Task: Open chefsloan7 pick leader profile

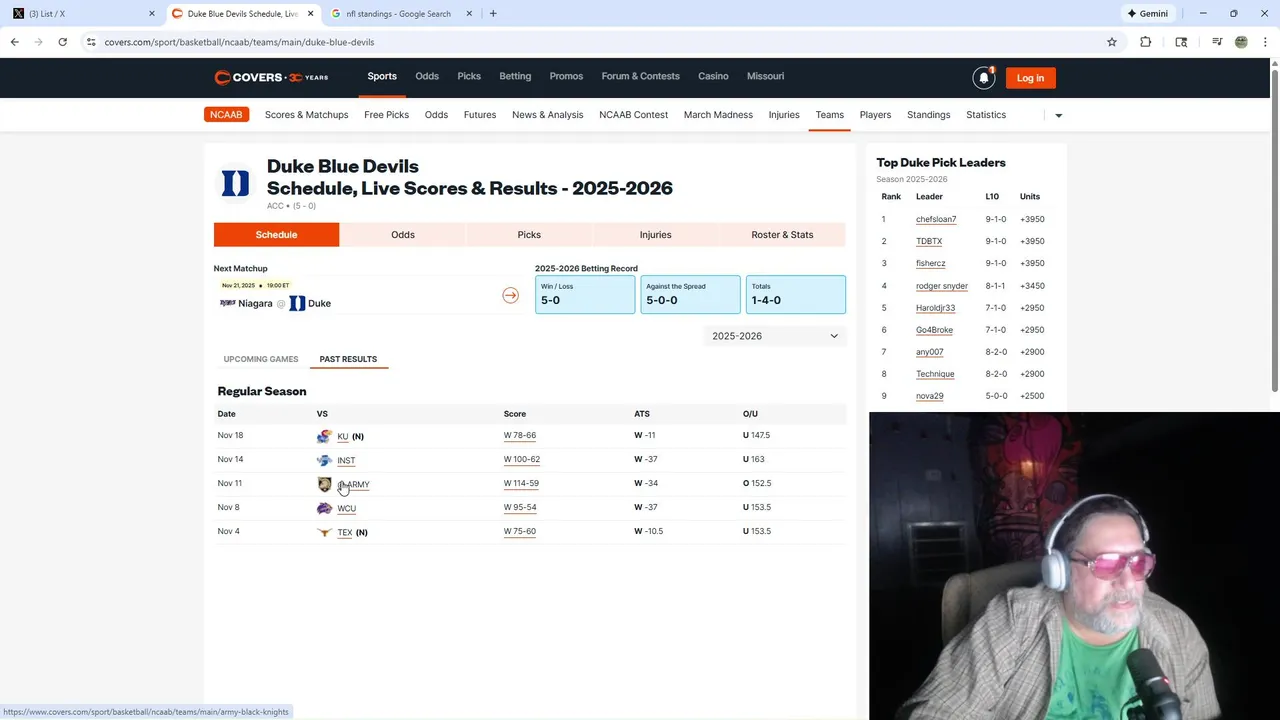Action: (936, 220)
